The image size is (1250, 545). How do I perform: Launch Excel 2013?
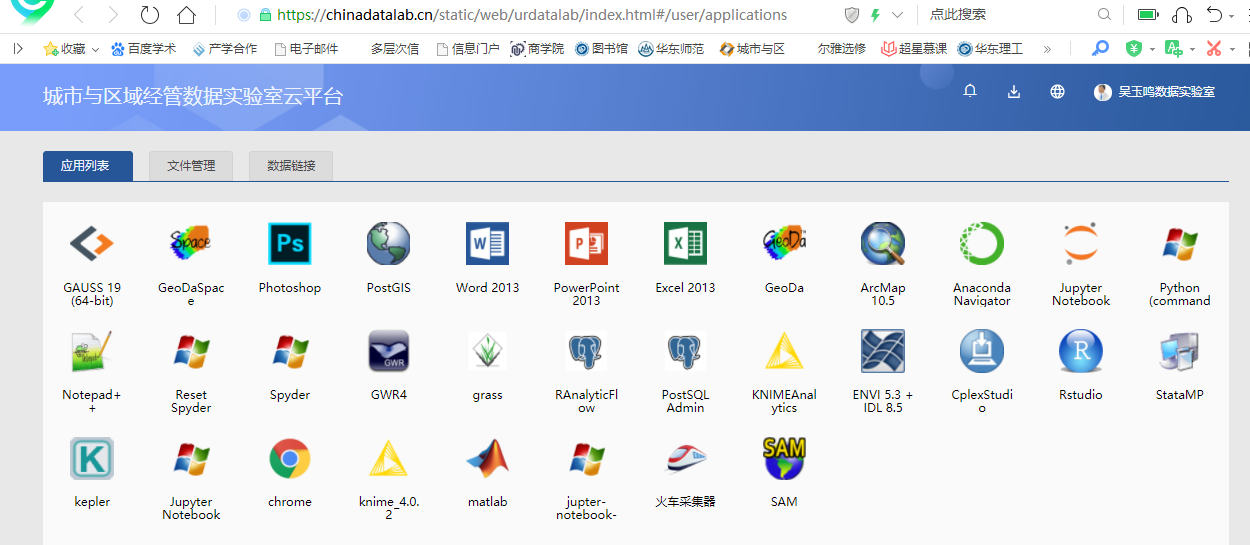[x=685, y=243]
